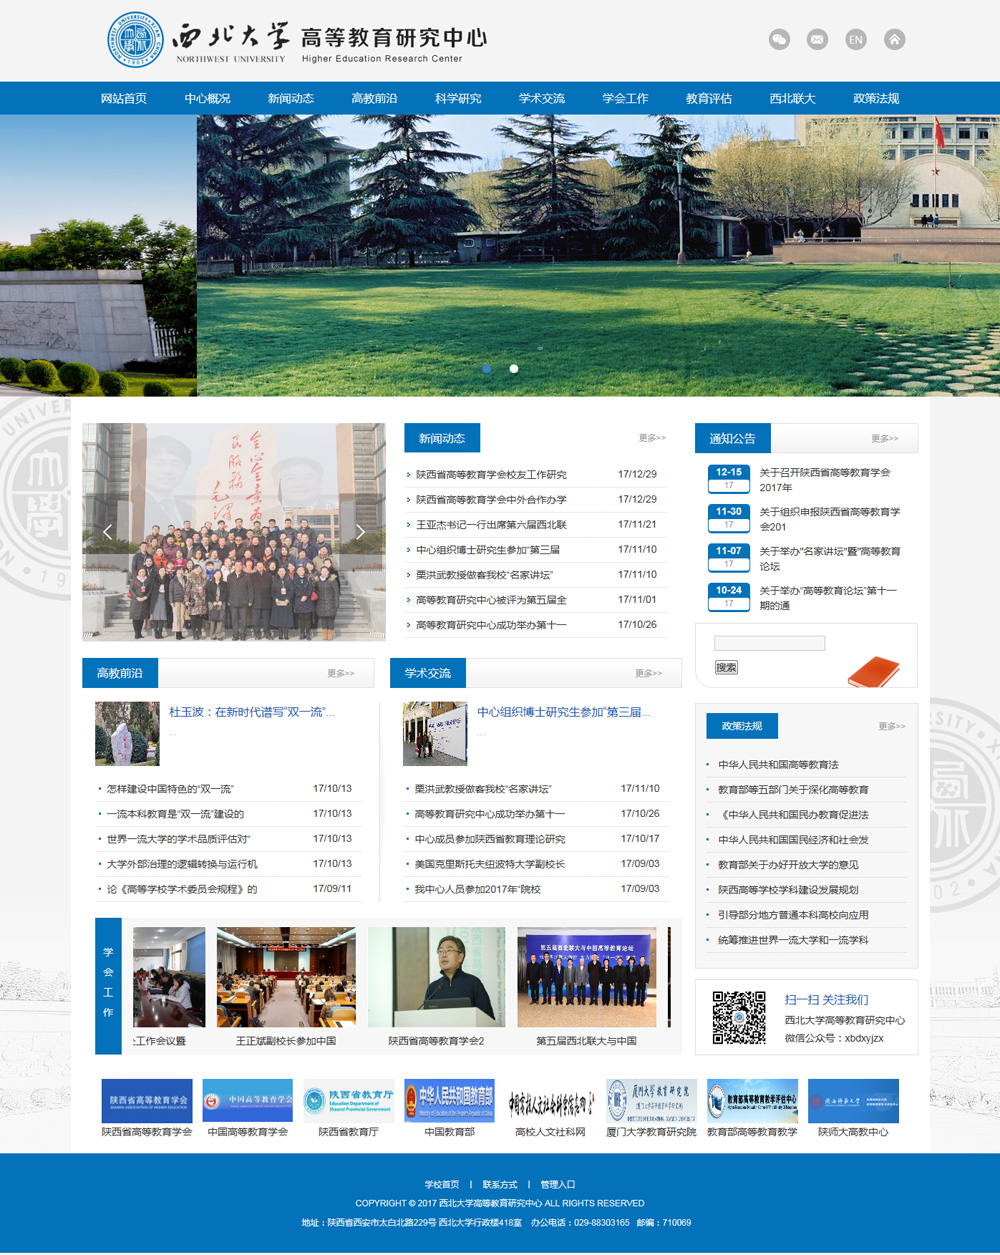This screenshot has width=1000, height=1255.
Task: Select the second banner carousel dot
Action: point(514,368)
